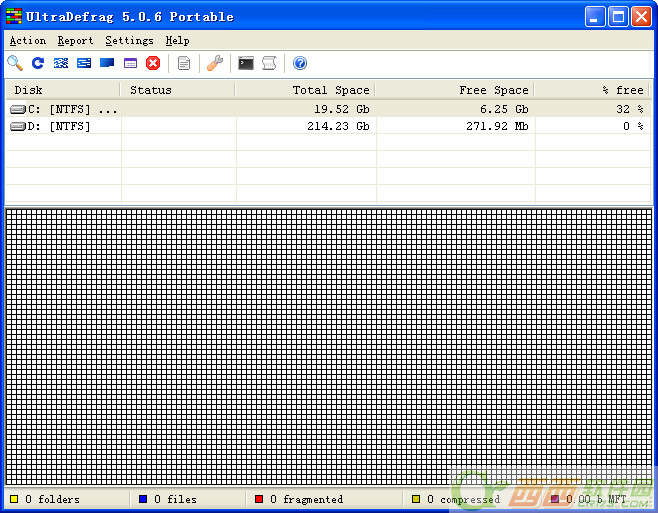Open the Settings menu

[x=129, y=41]
